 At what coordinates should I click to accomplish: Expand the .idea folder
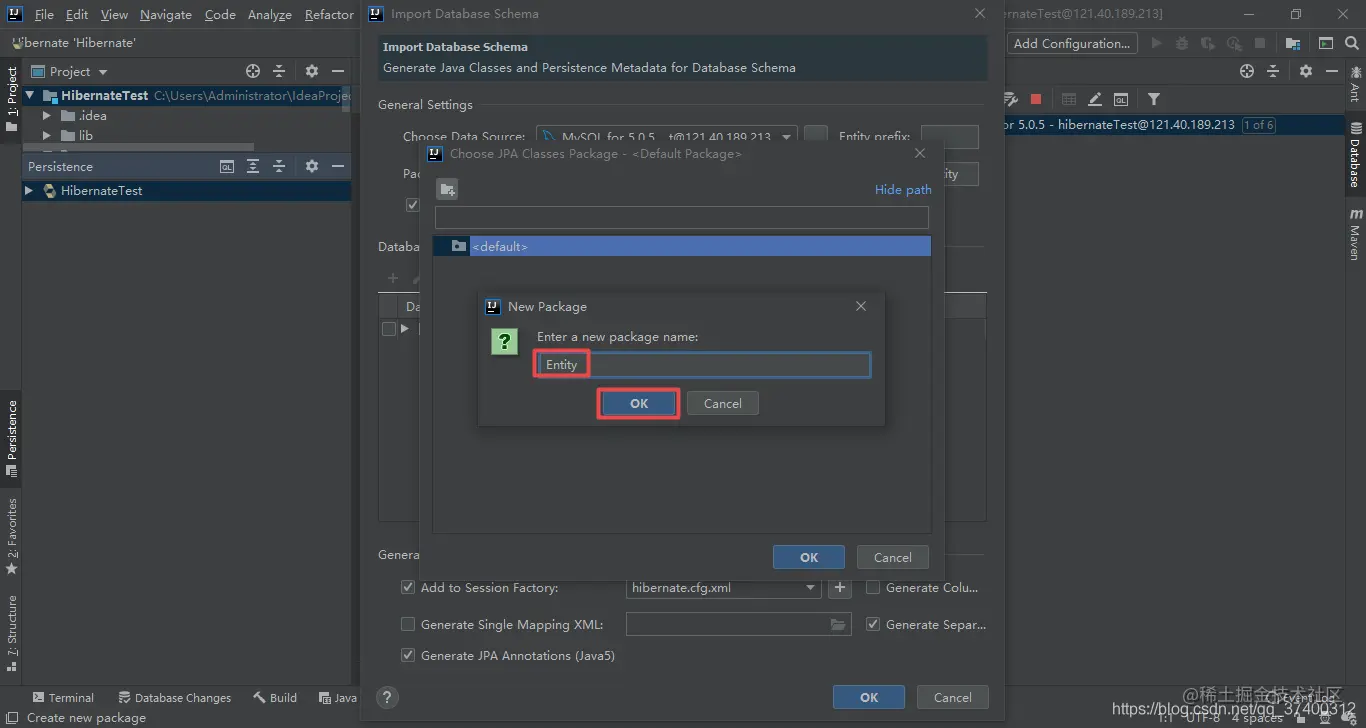(46, 115)
